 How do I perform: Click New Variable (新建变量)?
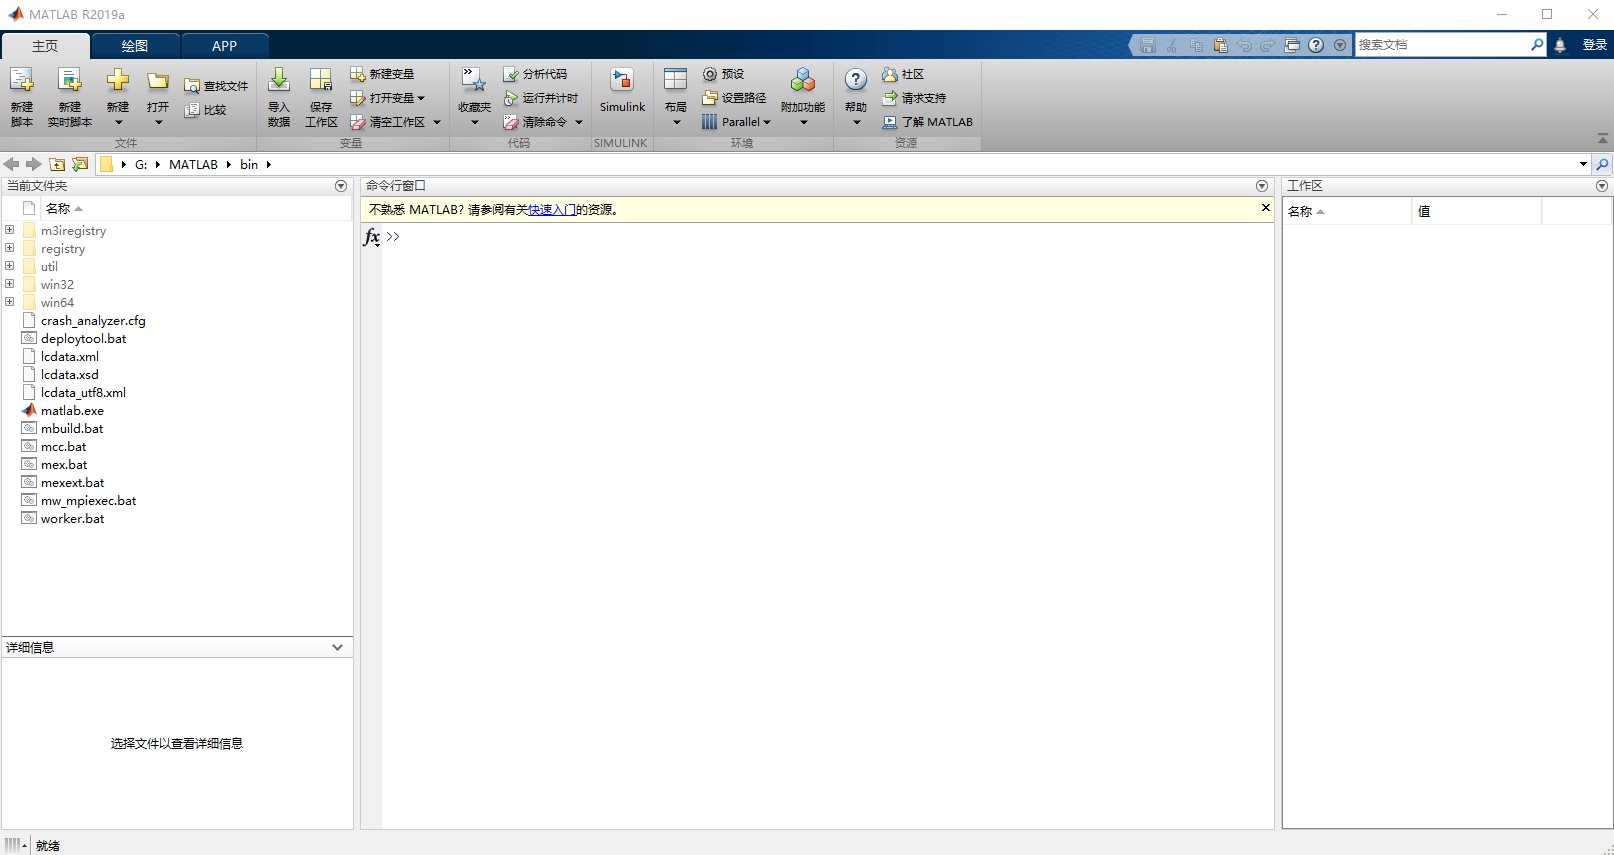[x=382, y=74]
